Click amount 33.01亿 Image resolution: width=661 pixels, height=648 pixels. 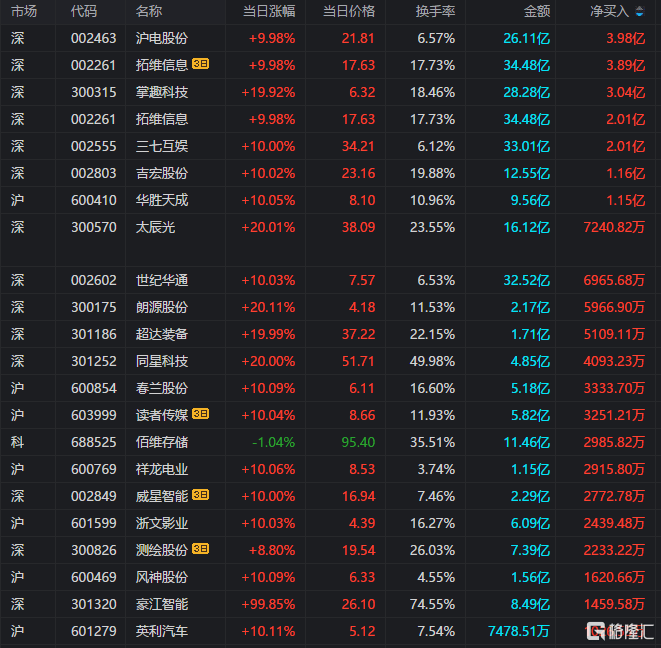point(527,146)
